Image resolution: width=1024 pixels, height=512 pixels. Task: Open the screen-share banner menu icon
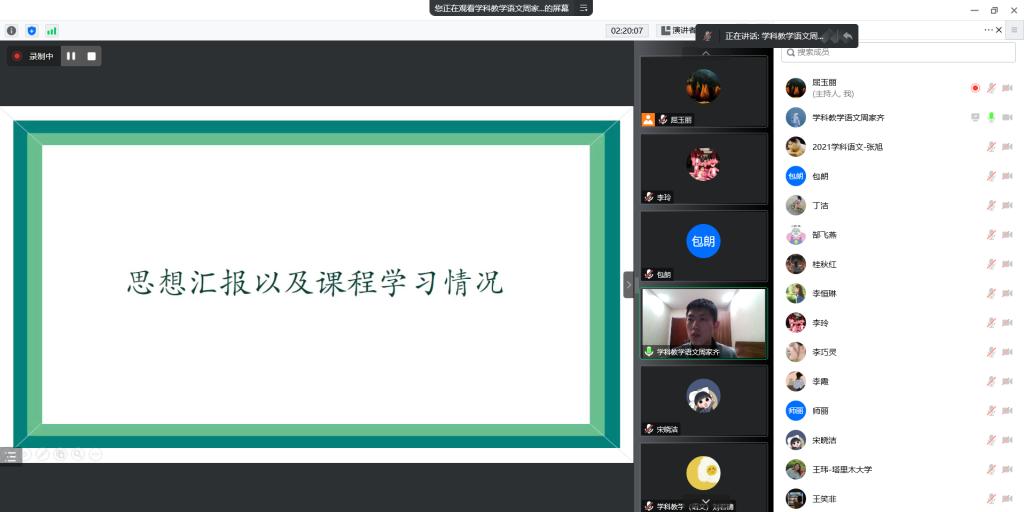pyautogui.click(x=583, y=8)
